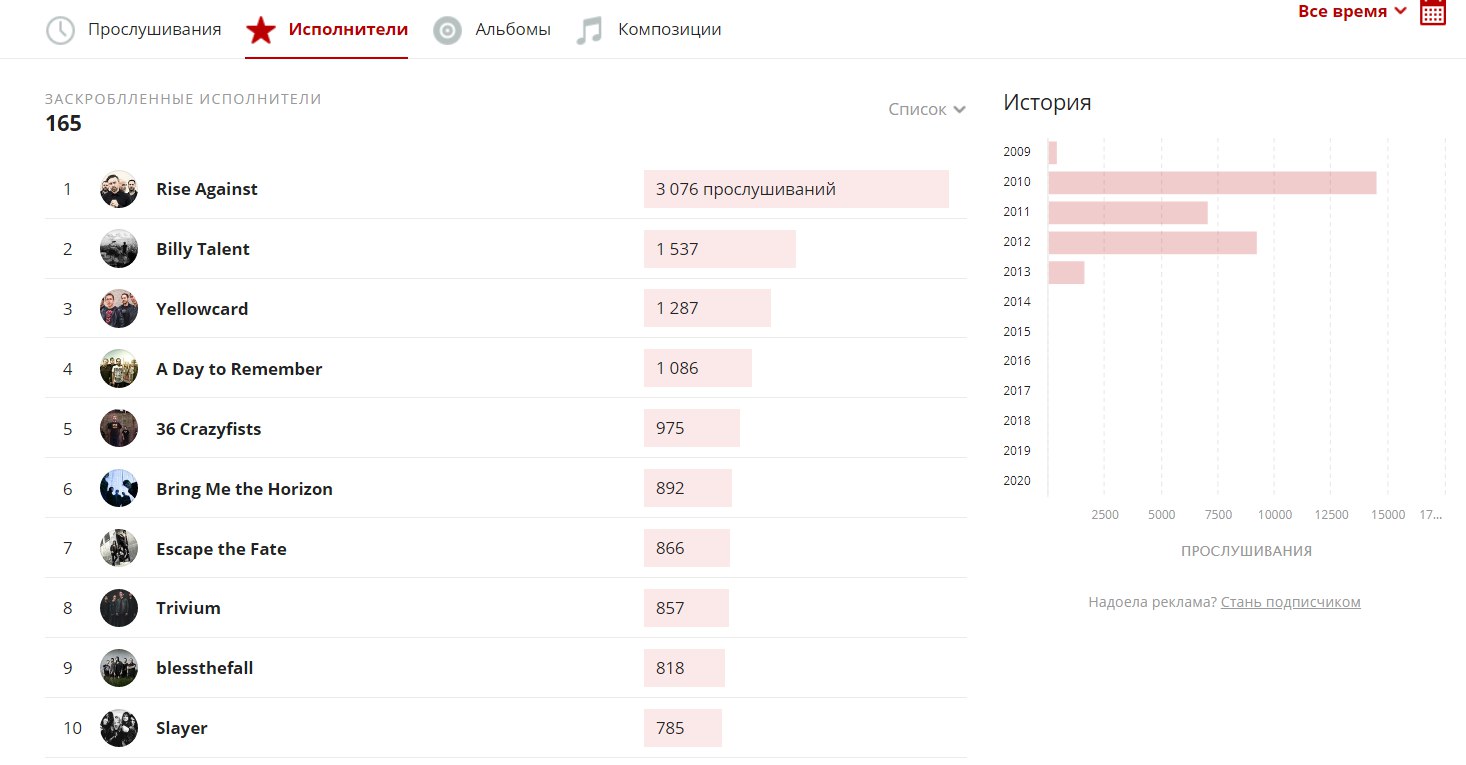Open the Slayer artist link
This screenshot has height=765, width=1466.
182,728
